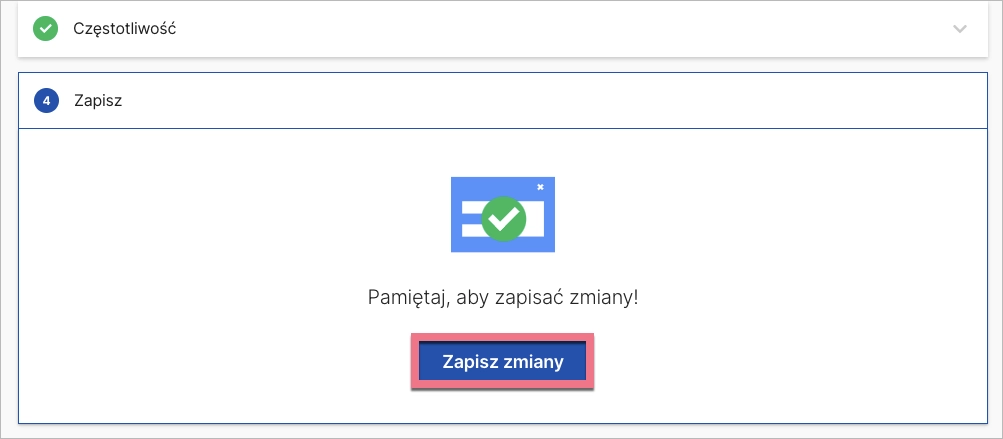Click the small x in the illustration
This screenshot has width=1003, height=439.
click(540, 186)
